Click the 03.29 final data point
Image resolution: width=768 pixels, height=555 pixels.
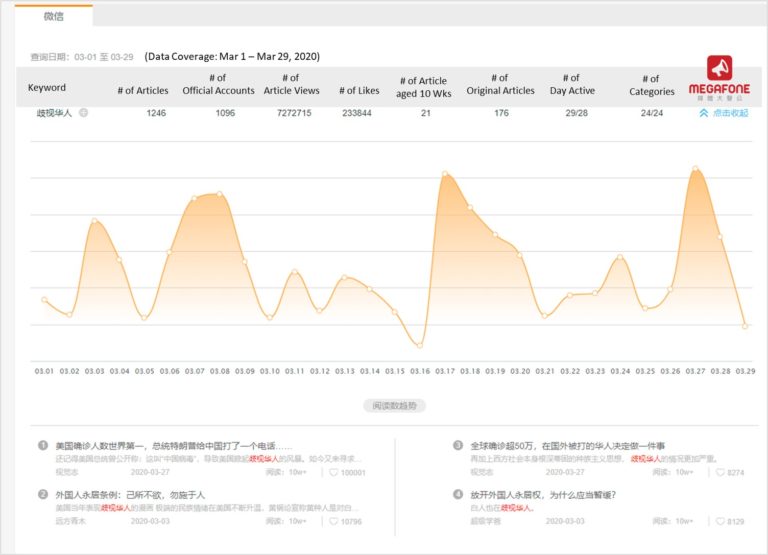tap(745, 326)
